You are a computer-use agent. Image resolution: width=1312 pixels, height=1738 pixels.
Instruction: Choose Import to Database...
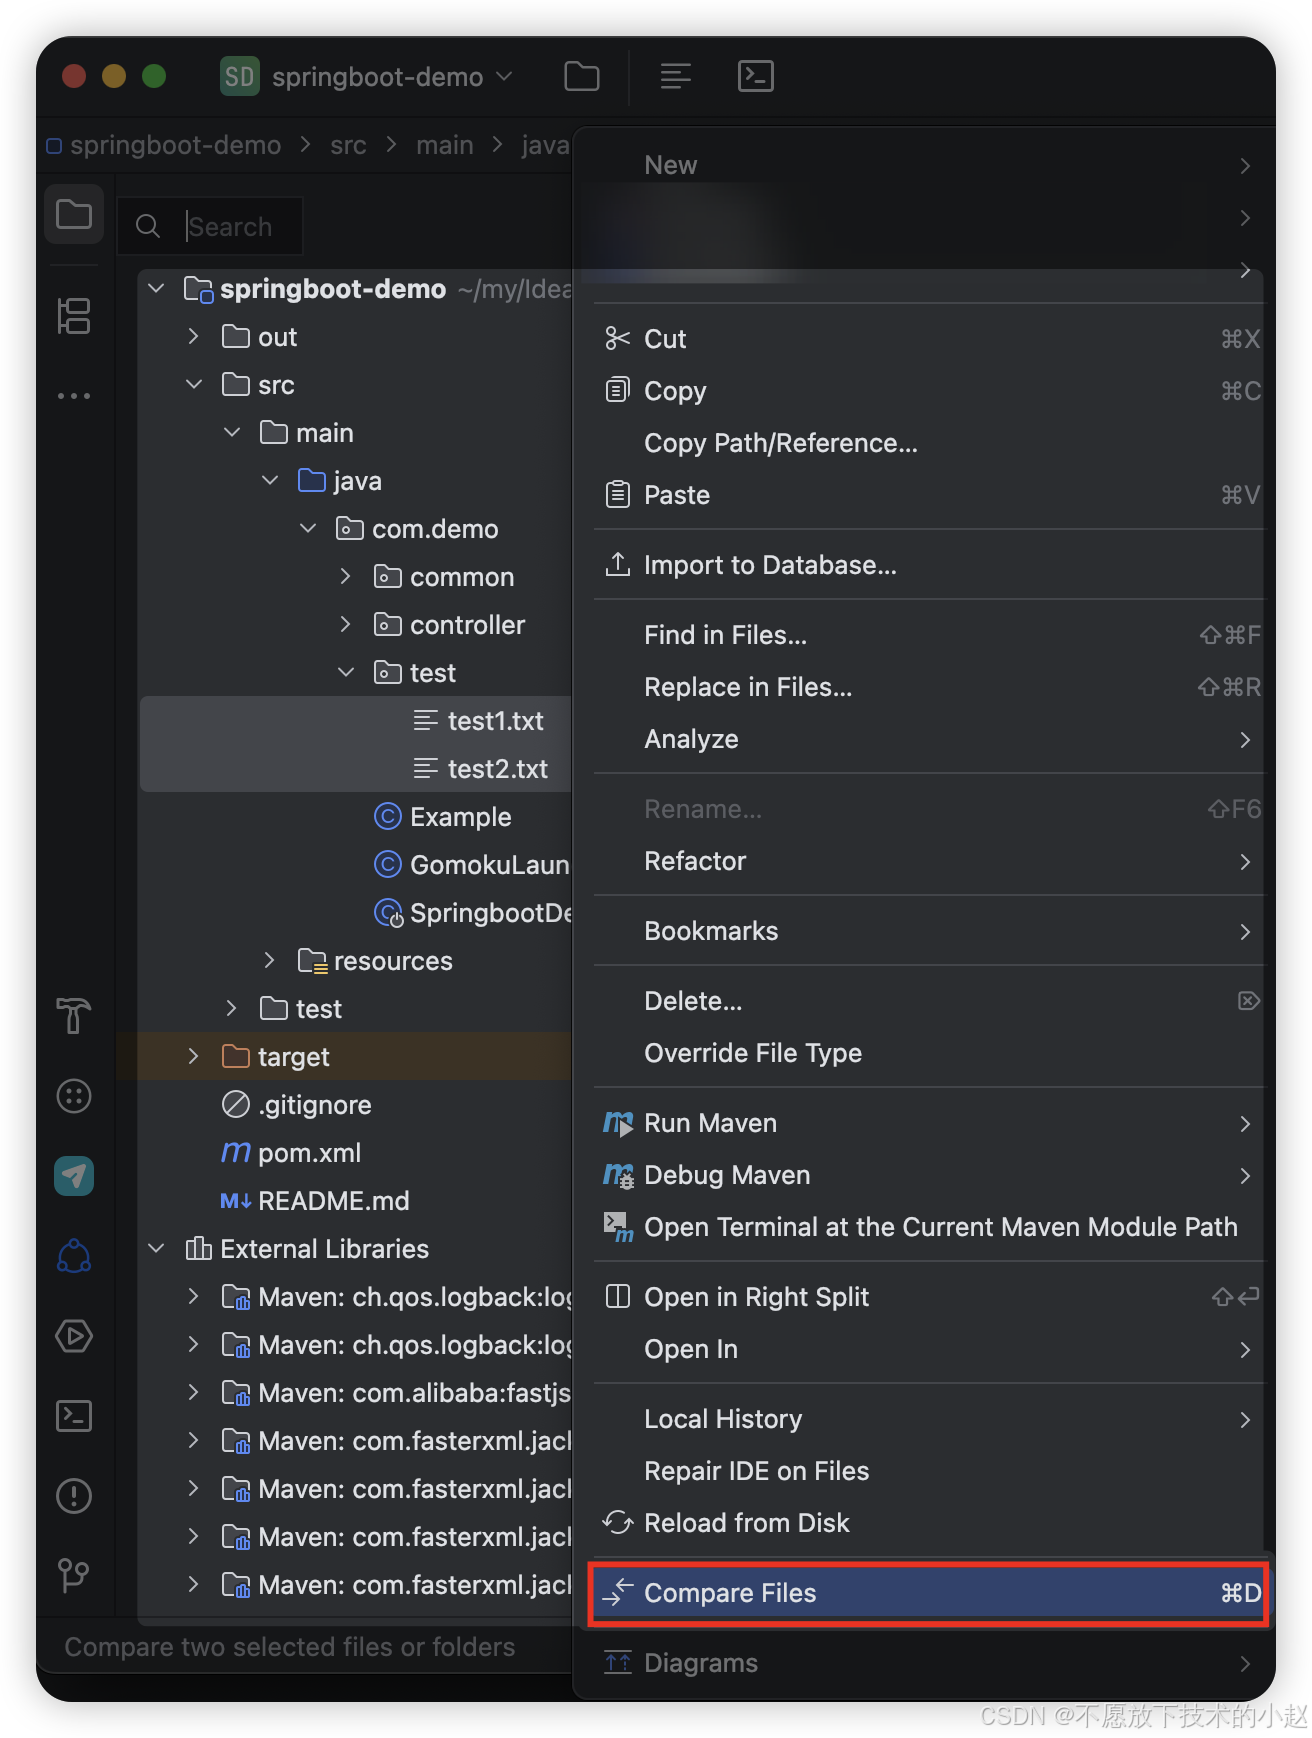pyautogui.click(x=928, y=565)
